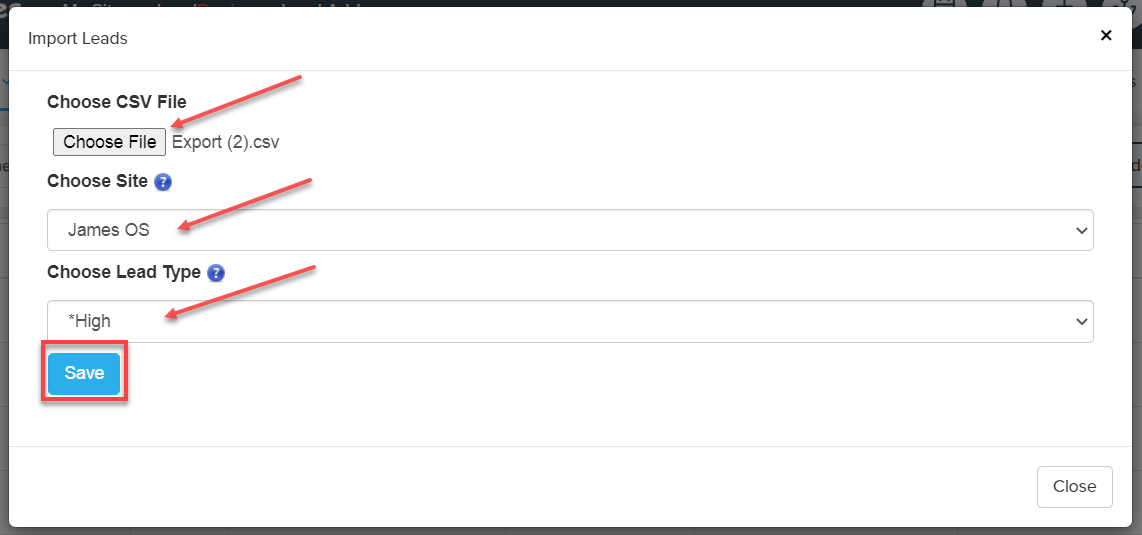Save the lead import settings
The height and width of the screenshot is (535, 1142).
[x=84, y=373]
